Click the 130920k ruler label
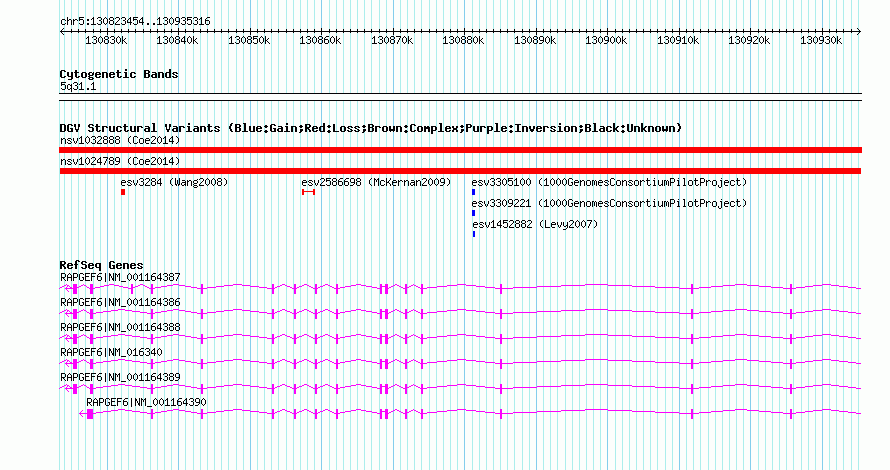This screenshot has height=470, width=890. click(749, 40)
